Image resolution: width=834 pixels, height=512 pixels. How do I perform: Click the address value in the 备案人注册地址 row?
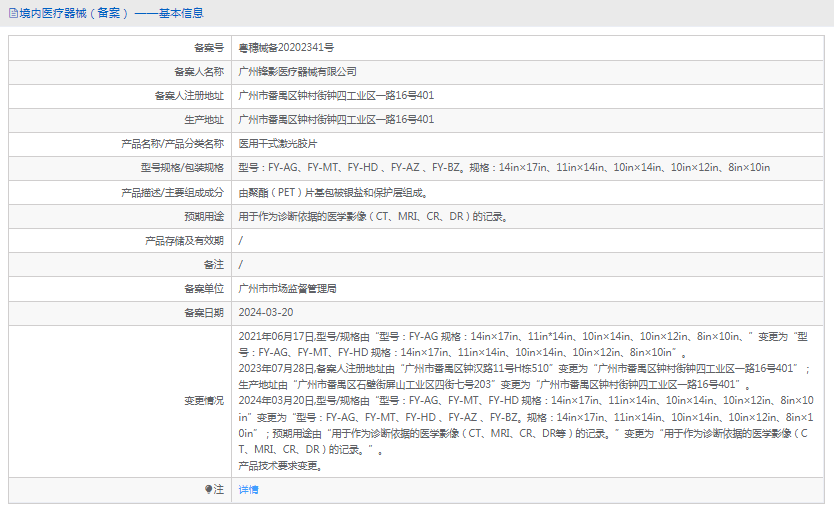pos(336,96)
